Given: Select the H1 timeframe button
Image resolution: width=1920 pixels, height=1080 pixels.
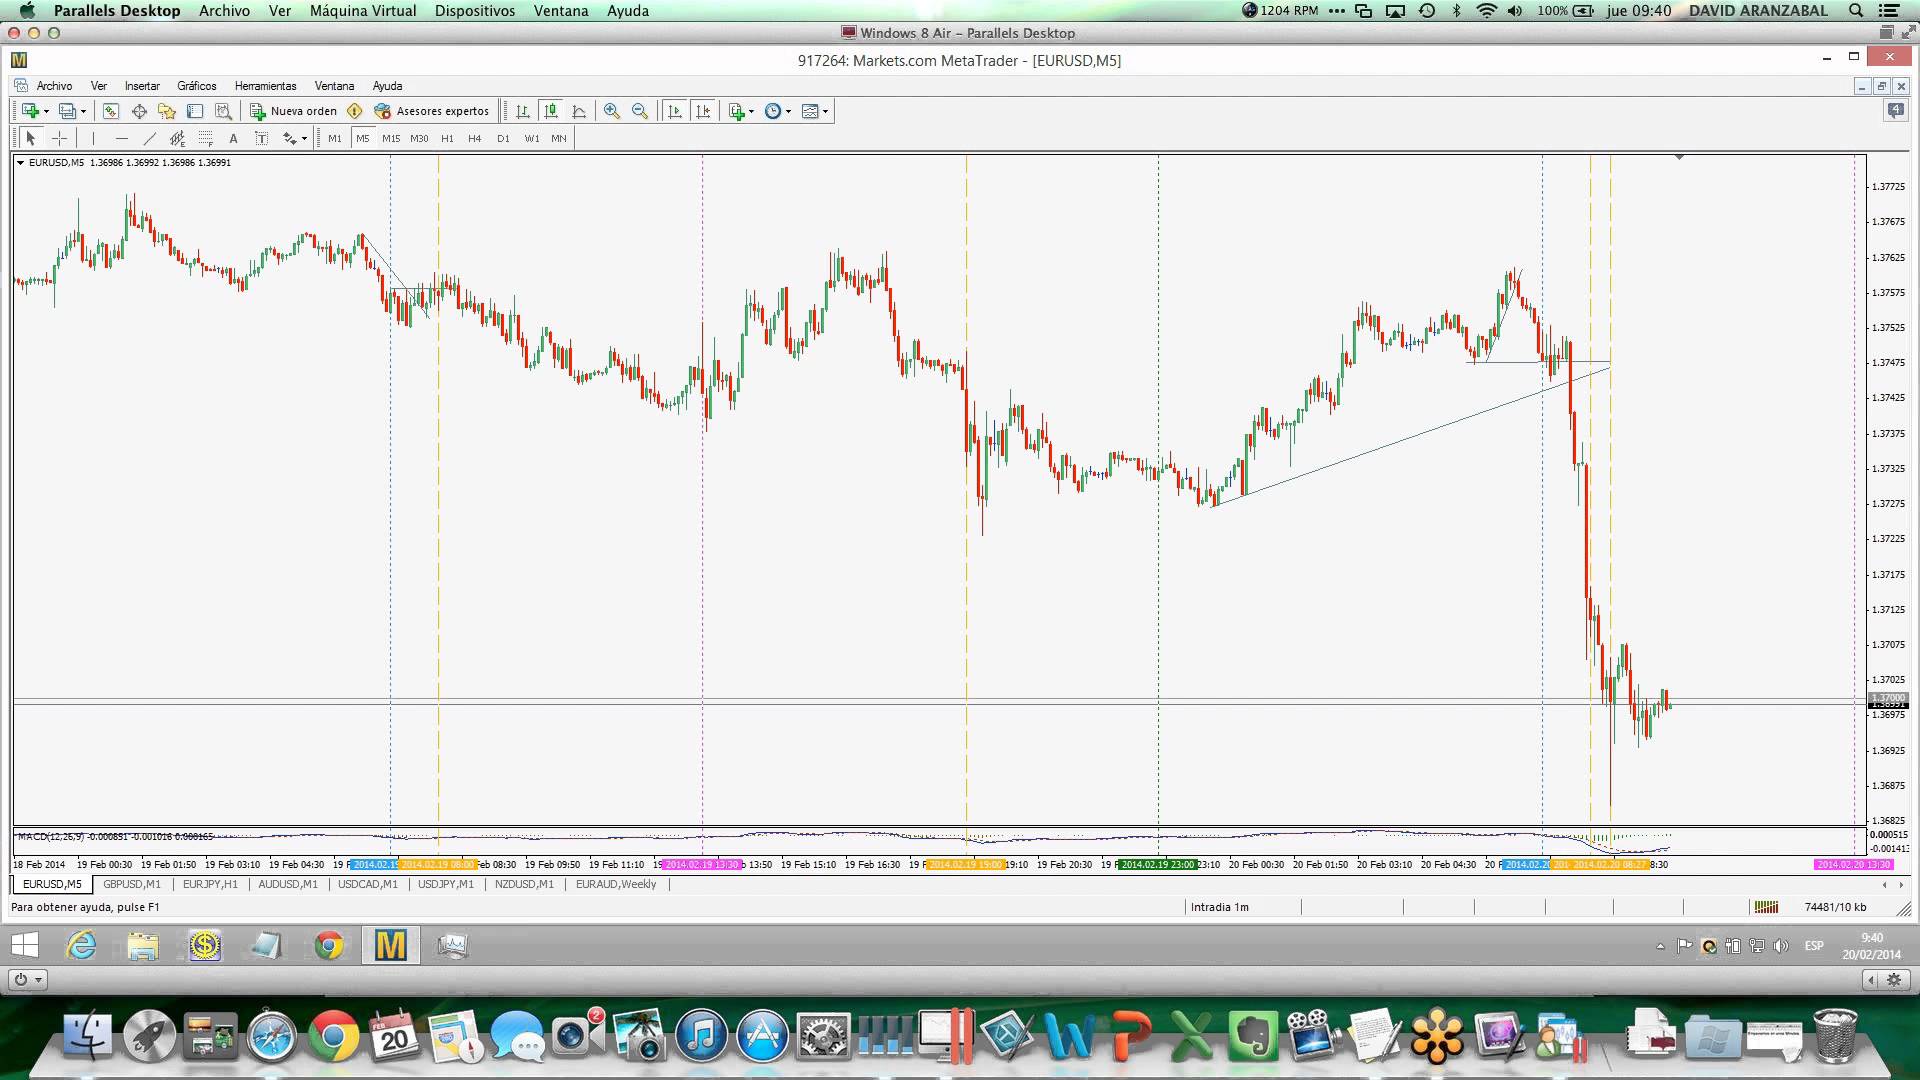Looking at the screenshot, I should [447, 138].
